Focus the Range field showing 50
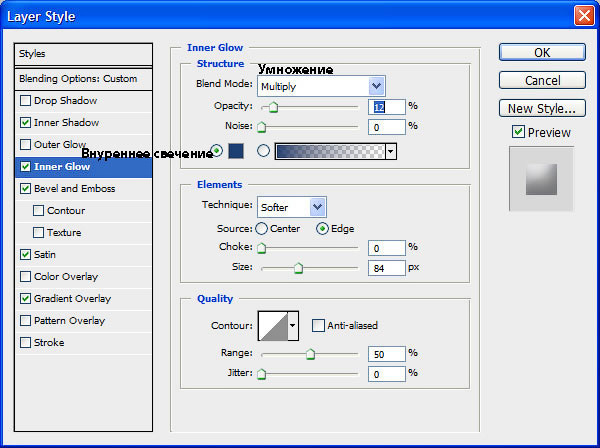Viewport: 600px width, 448px height. (386, 354)
